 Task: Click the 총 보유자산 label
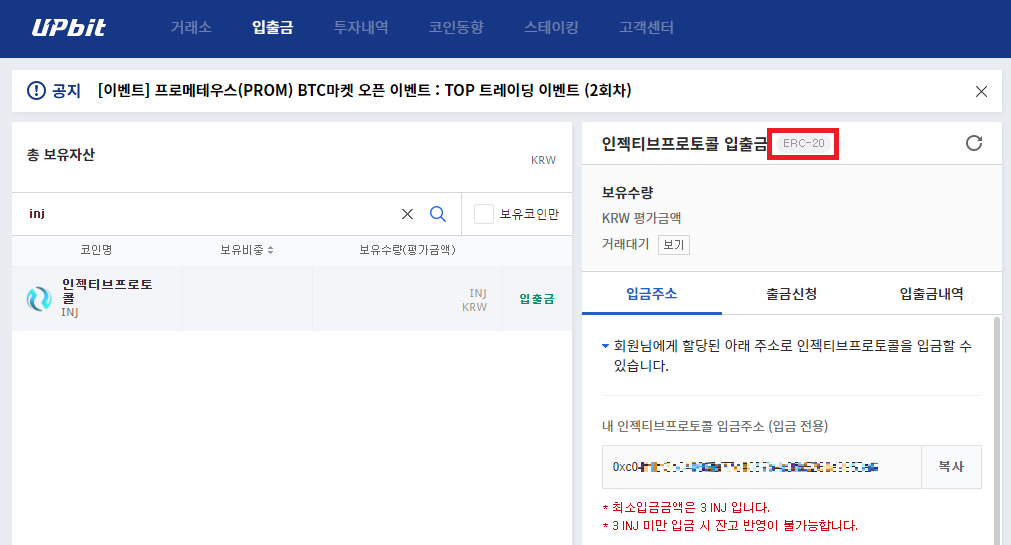pos(61,155)
